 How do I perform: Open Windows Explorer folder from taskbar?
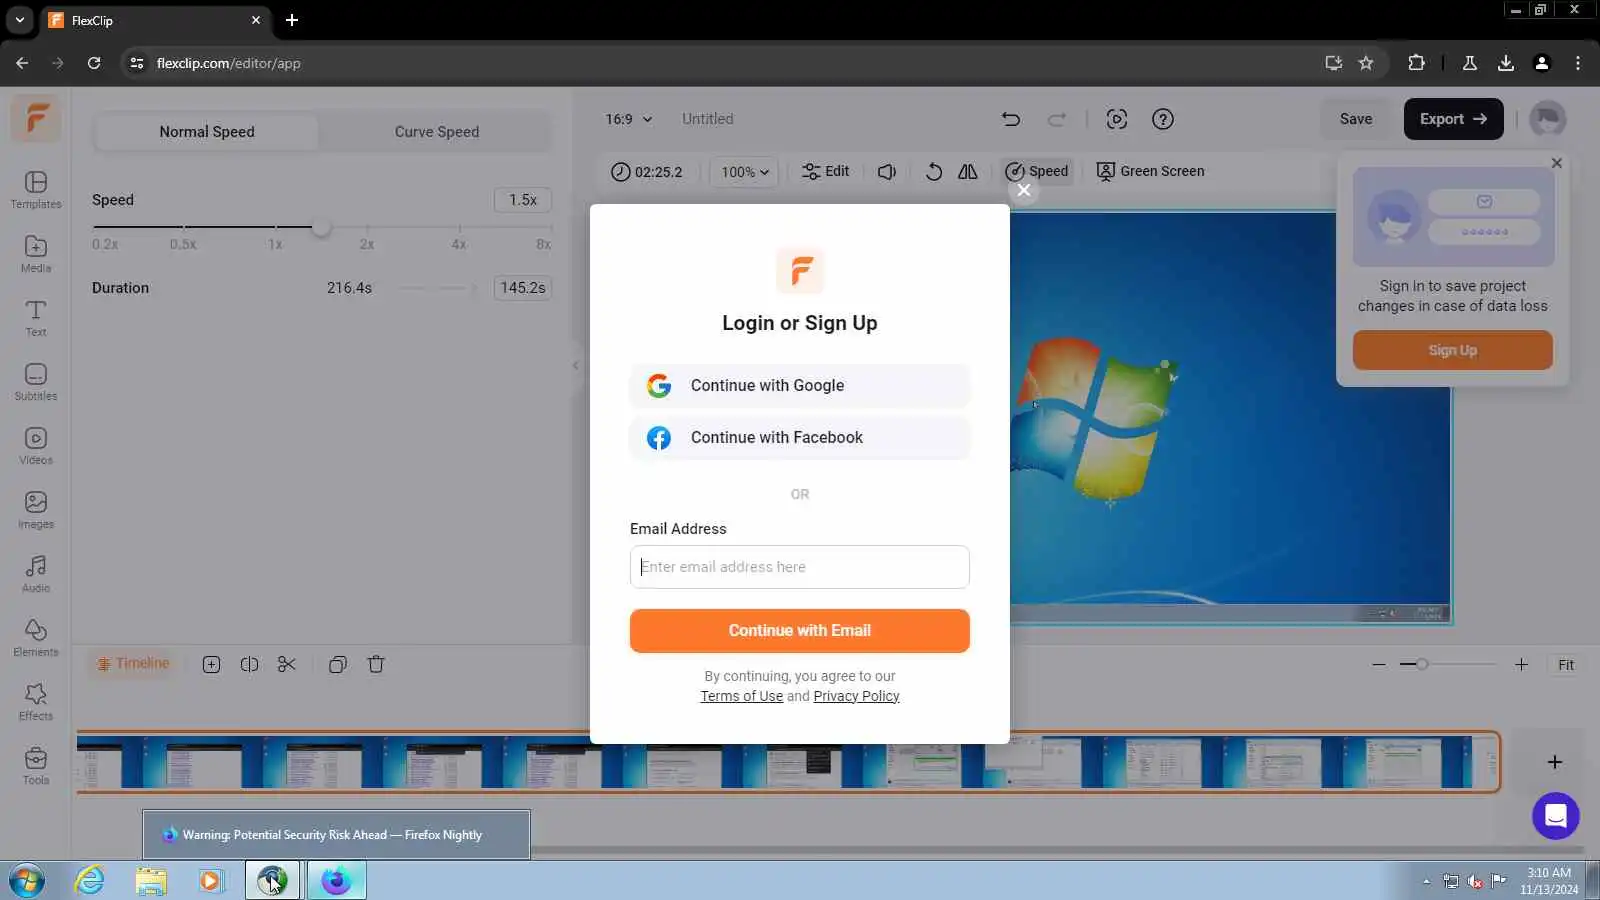[x=151, y=881]
